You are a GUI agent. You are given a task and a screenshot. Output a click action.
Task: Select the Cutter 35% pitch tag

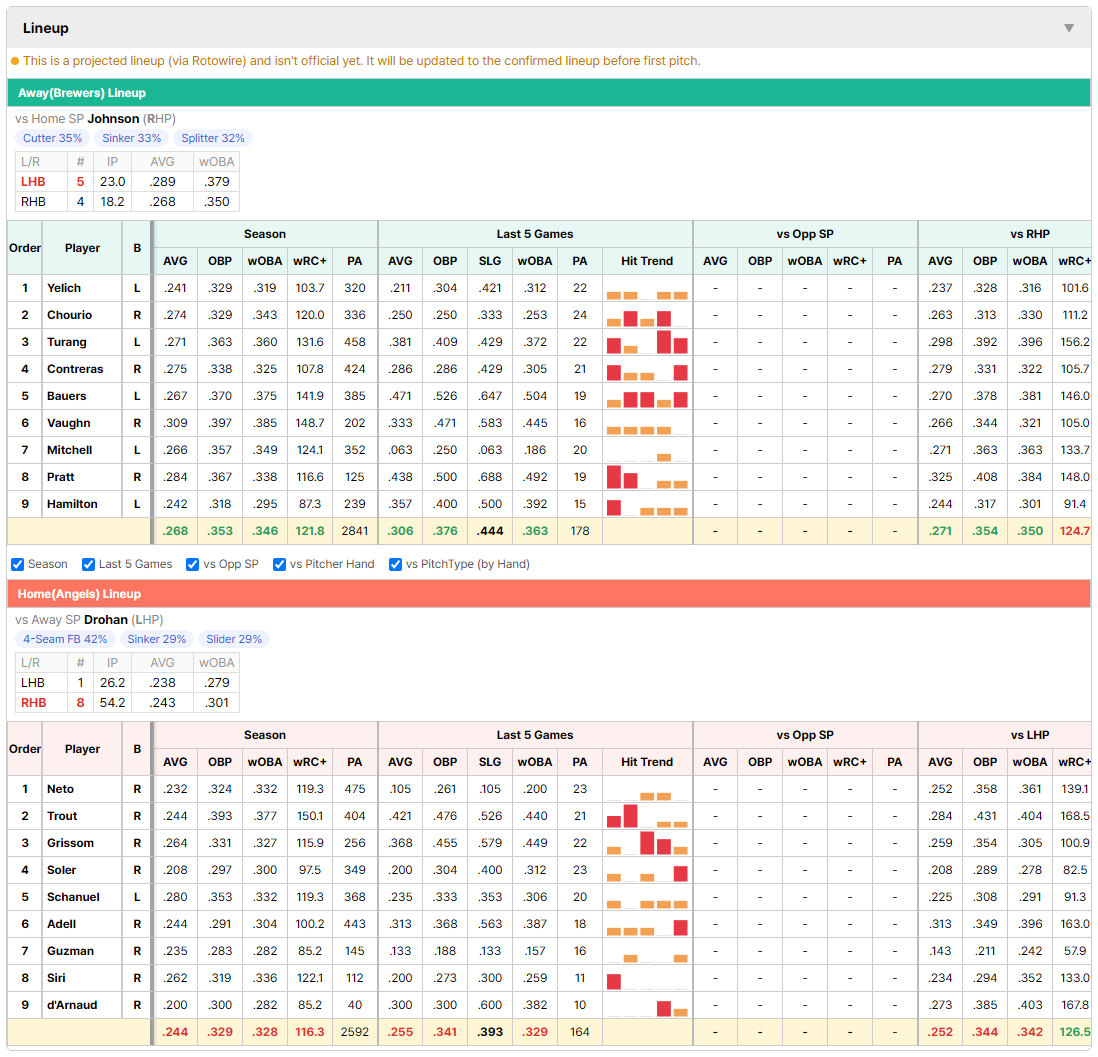53,138
